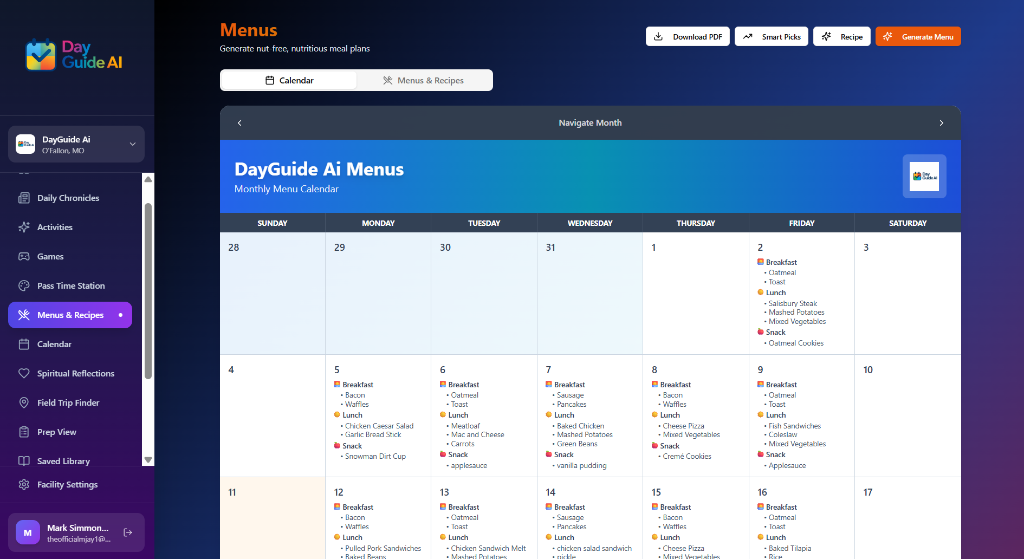1024x559 pixels.
Task: Click the Spiritual Reflections heart icon
Action: point(24,374)
